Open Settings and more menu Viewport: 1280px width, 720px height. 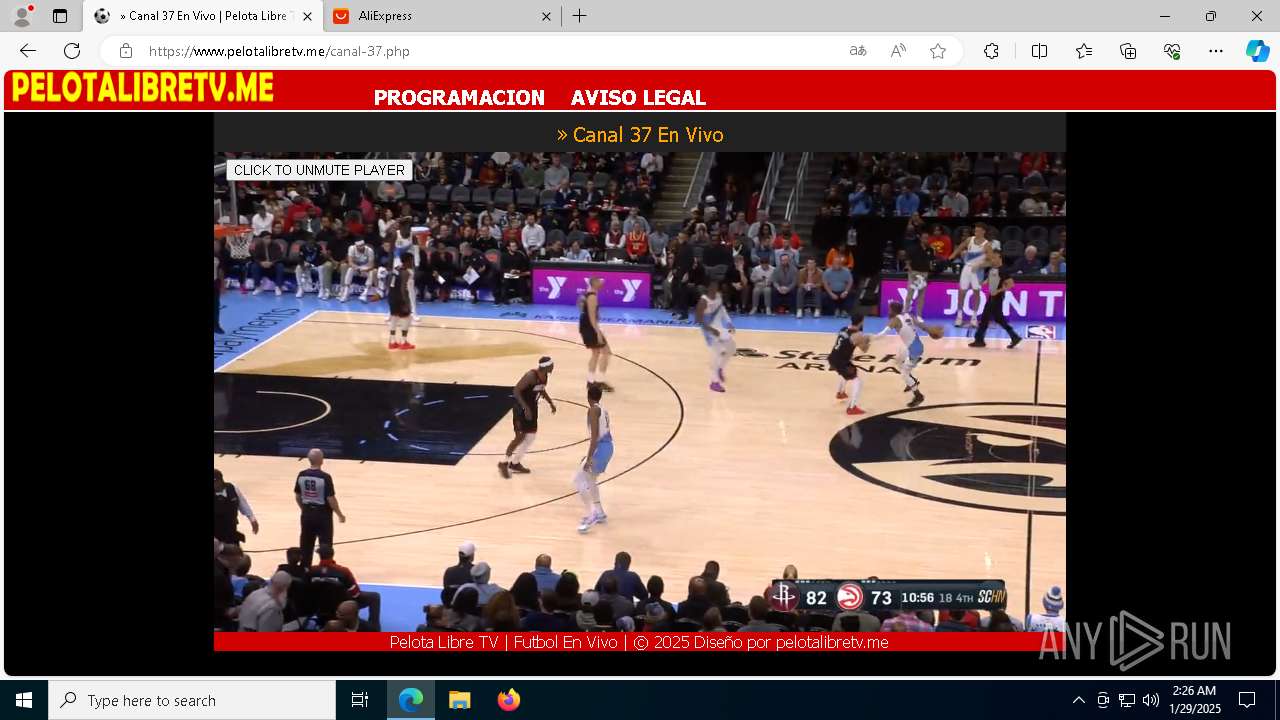tap(1216, 51)
